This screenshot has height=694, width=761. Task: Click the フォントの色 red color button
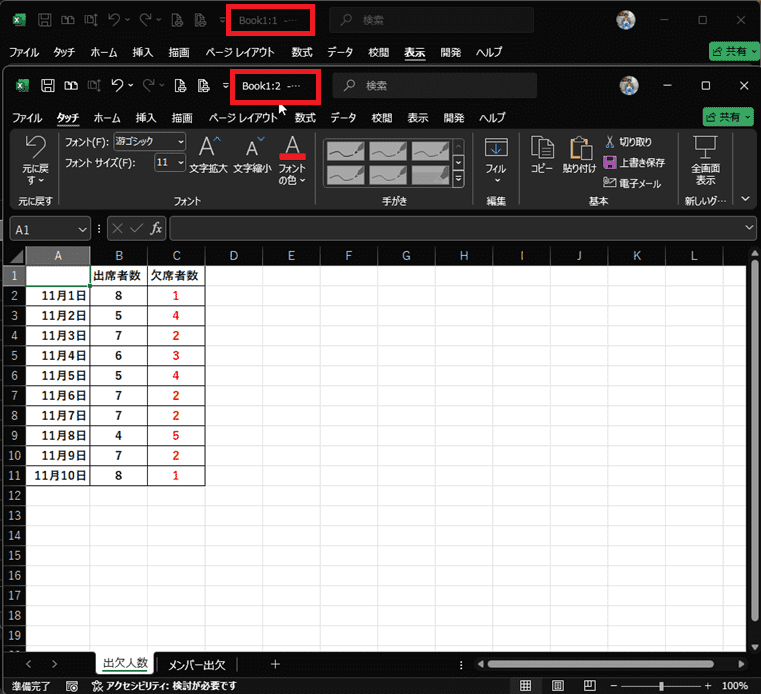point(292,150)
